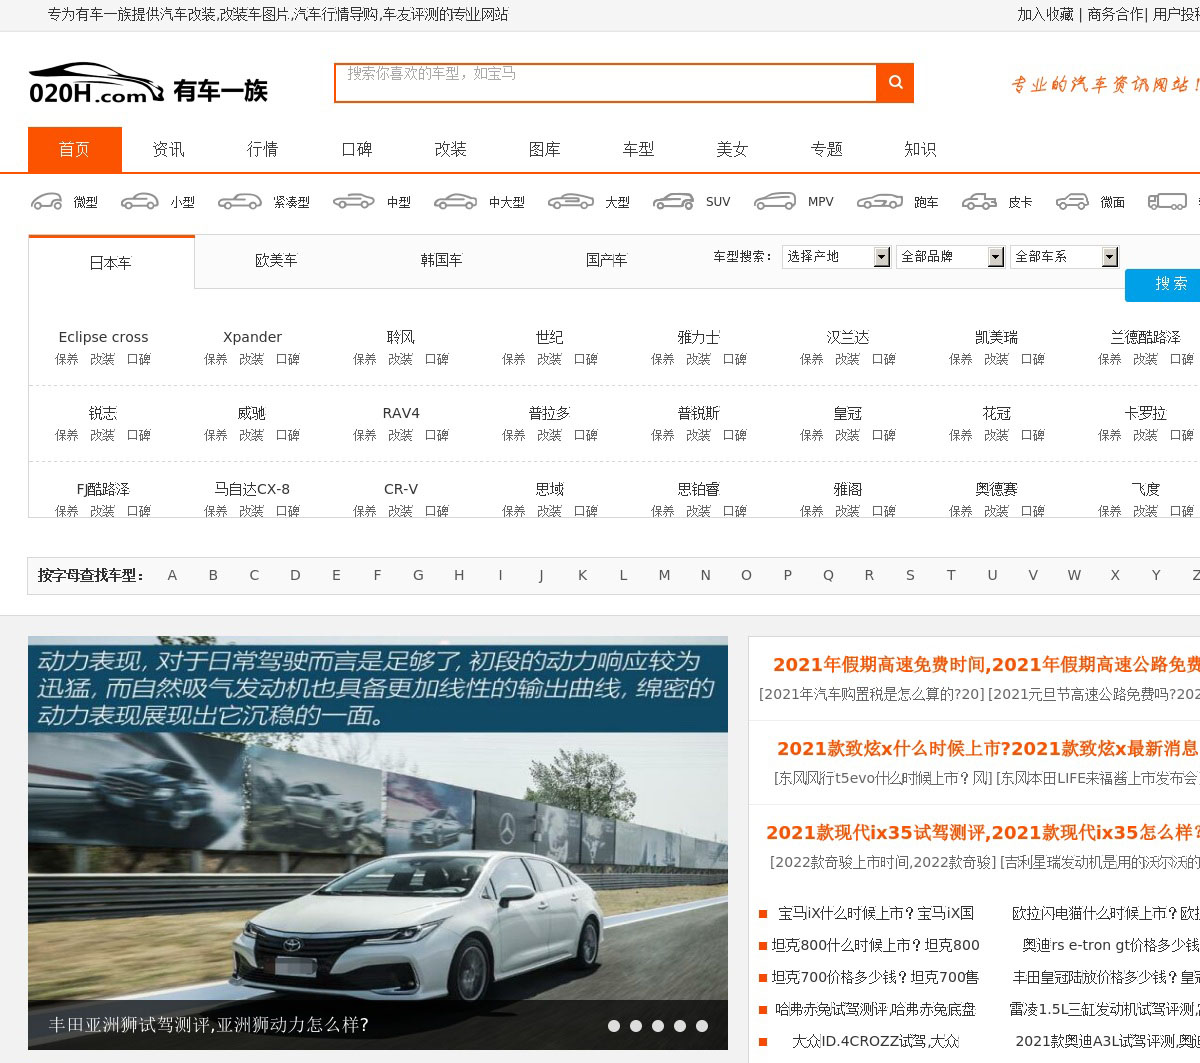The image size is (1200, 1063).
Task: Open the 改装 navigation menu item
Action: click(450, 149)
